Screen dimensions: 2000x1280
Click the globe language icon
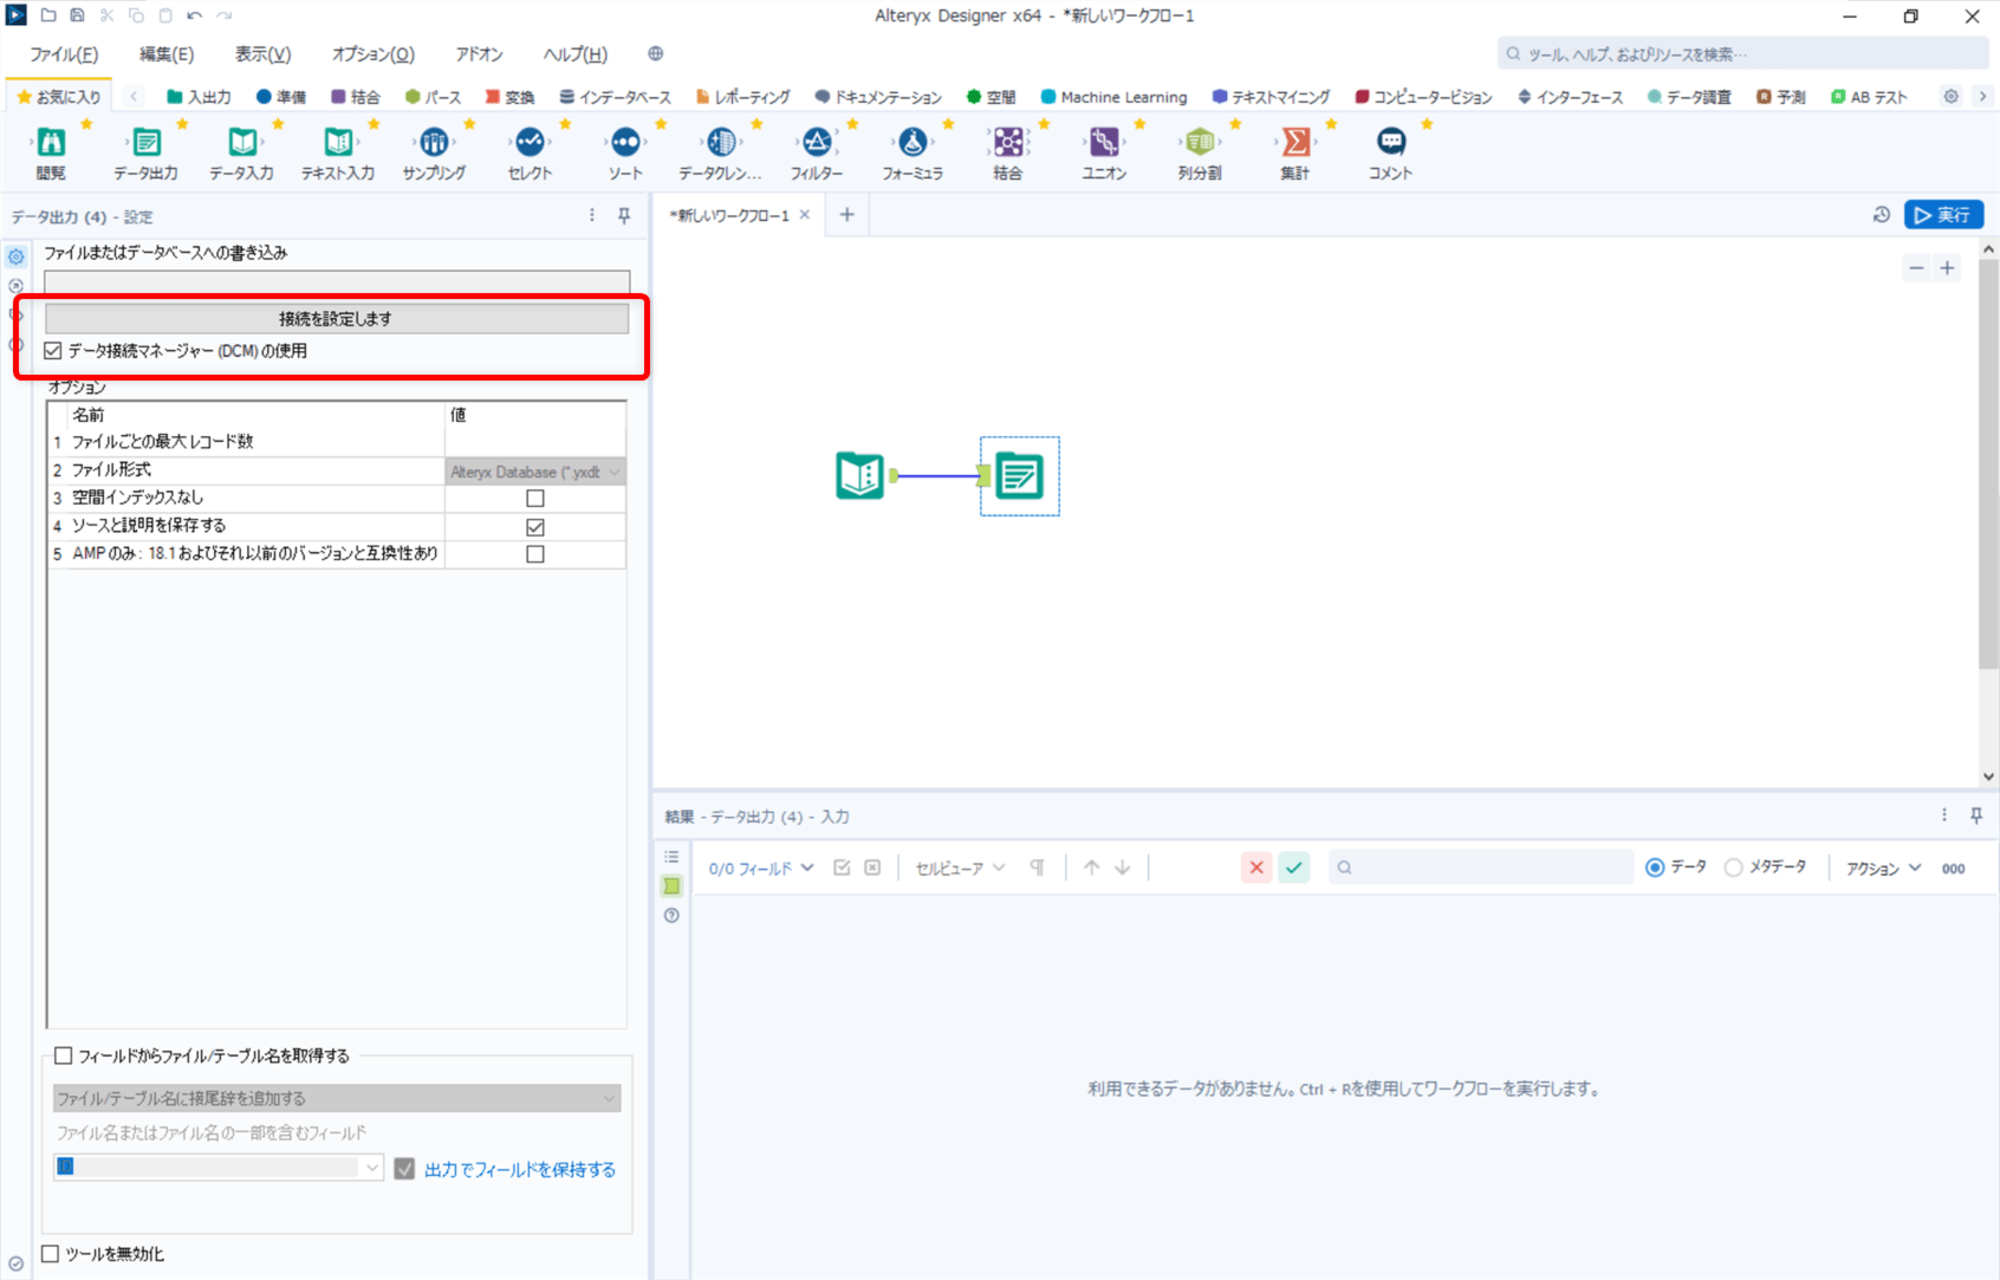coord(656,54)
